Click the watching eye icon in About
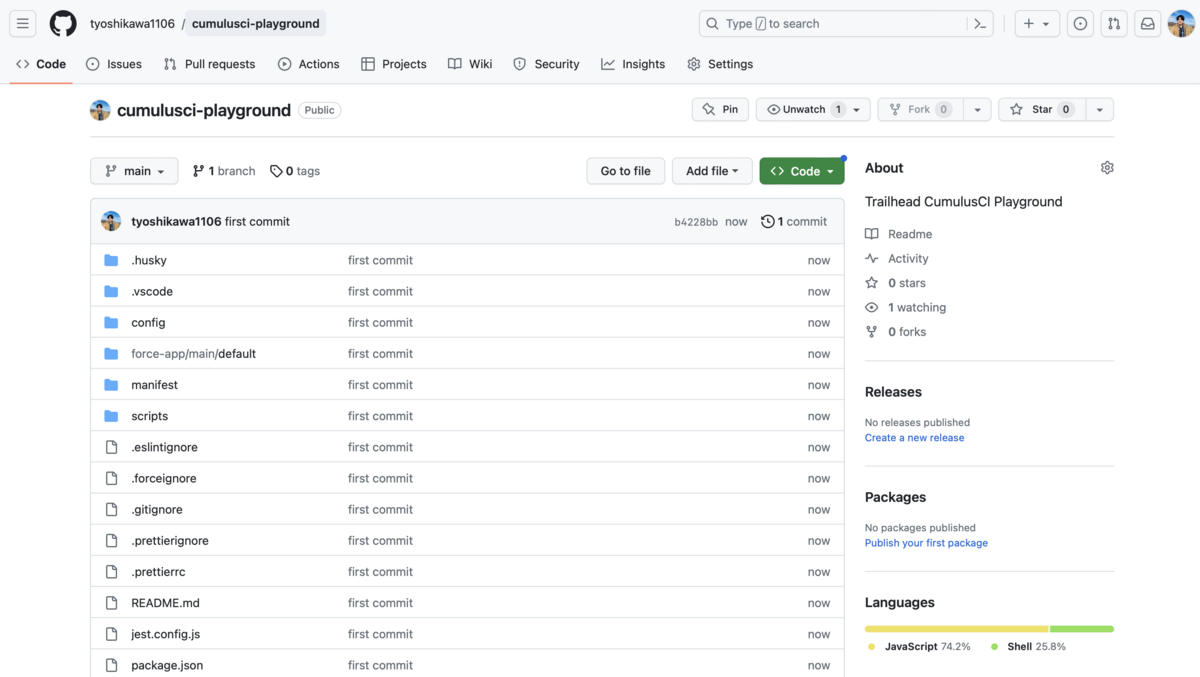The image size is (1200, 677). pyautogui.click(x=872, y=307)
